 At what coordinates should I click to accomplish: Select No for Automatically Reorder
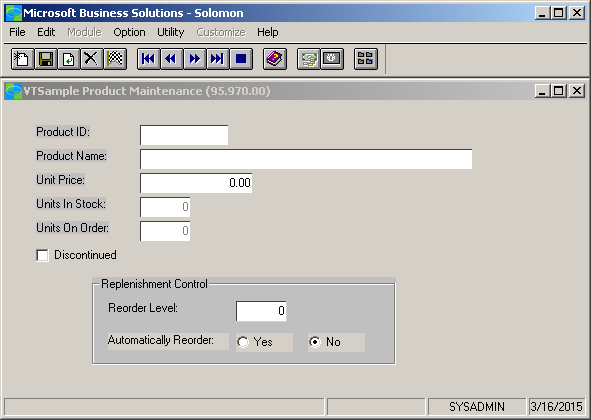tap(315, 342)
